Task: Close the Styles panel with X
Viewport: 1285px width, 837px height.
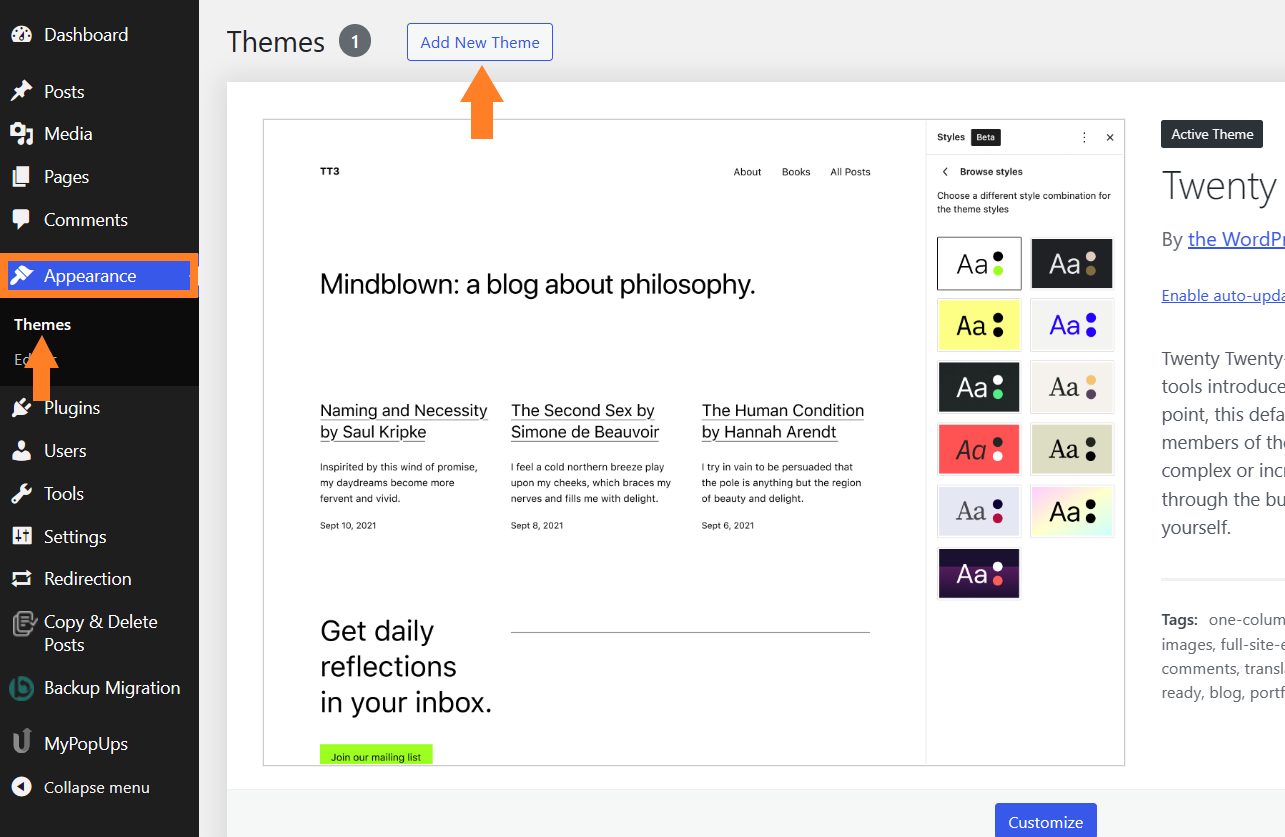Action: (1110, 137)
